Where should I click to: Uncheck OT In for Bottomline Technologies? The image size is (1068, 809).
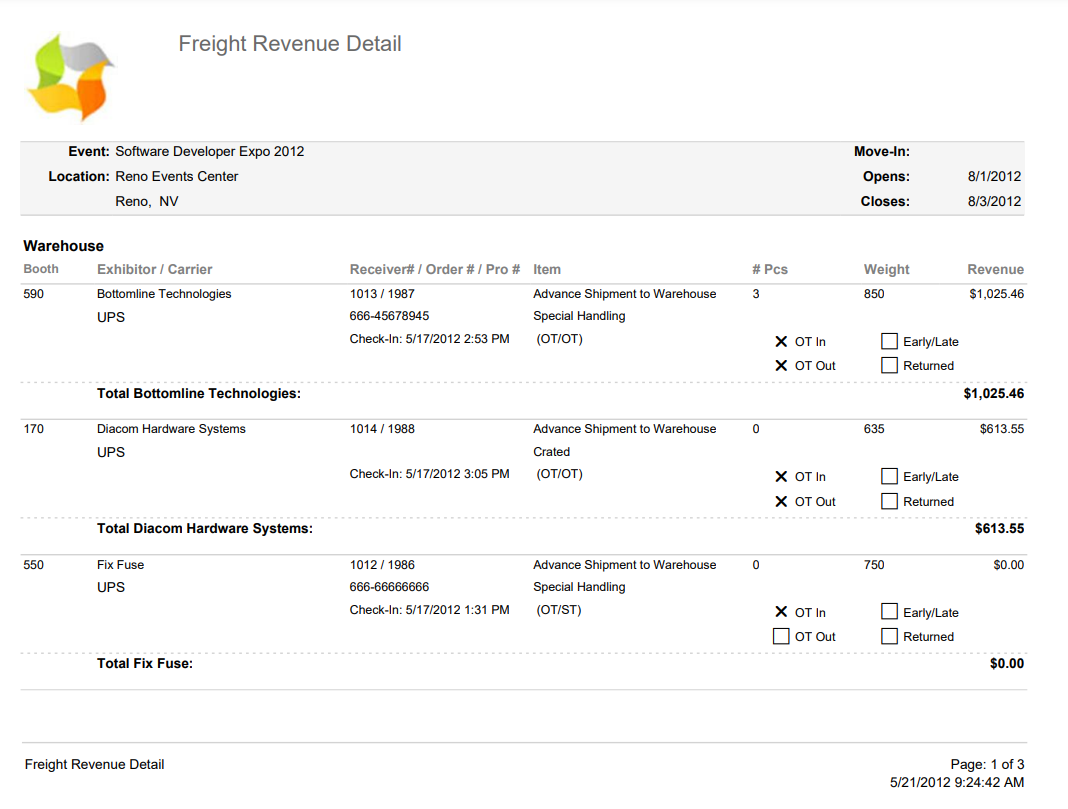click(x=782, y=342)
